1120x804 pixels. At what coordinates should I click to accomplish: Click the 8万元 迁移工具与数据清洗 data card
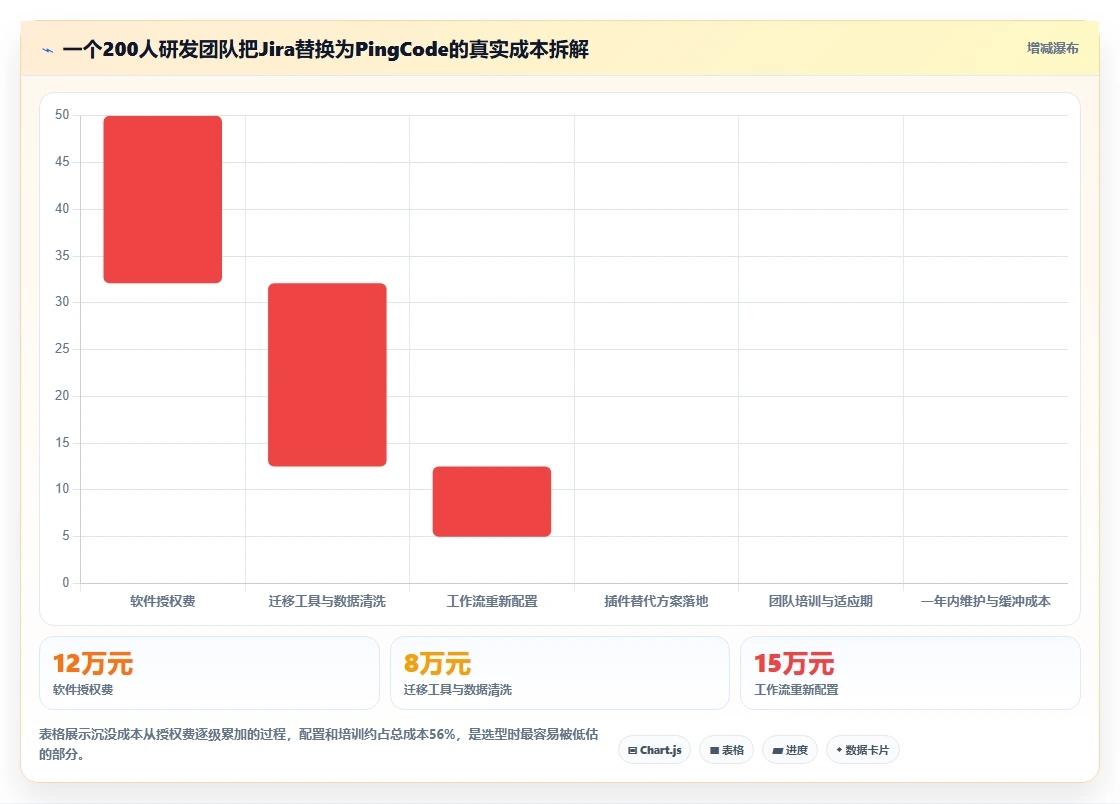(560, 673)
